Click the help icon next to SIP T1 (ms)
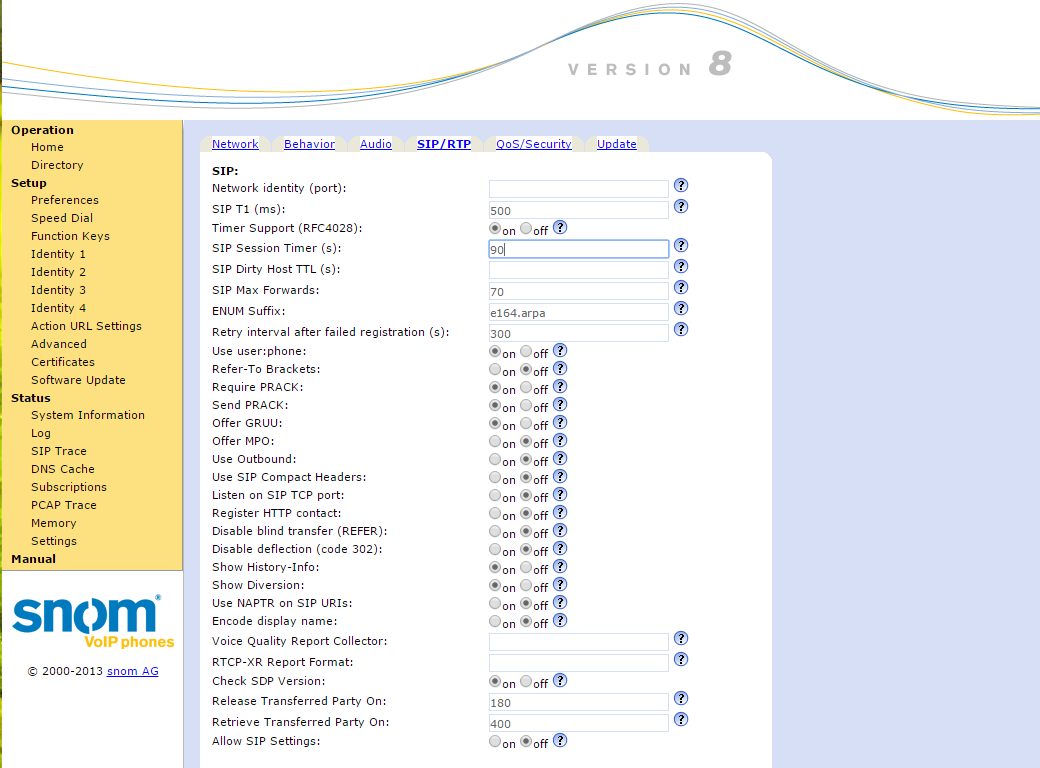 [681, 207]
